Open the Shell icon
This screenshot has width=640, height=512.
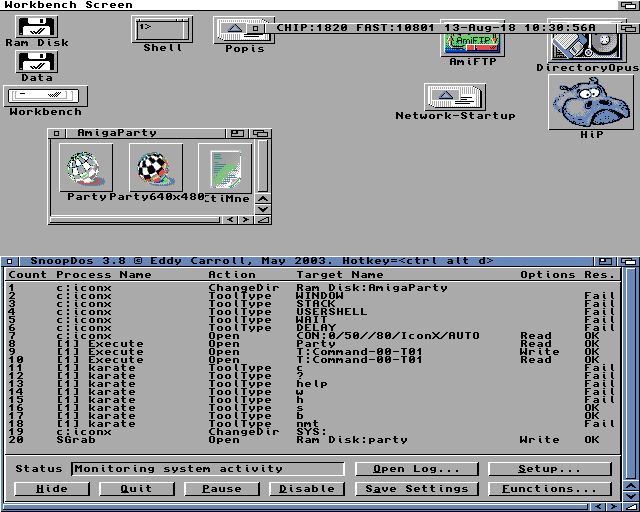[162, 28]
